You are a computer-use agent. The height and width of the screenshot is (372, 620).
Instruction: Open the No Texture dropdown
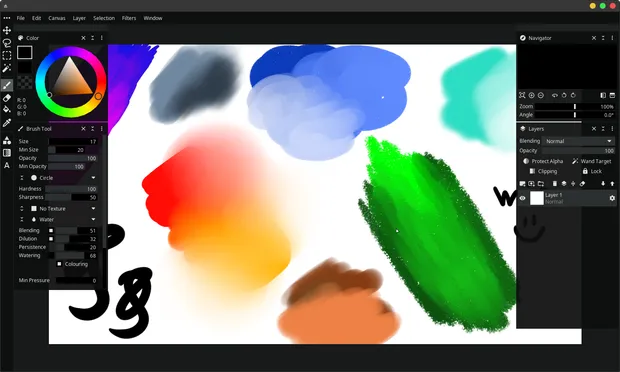pos(63,208)
